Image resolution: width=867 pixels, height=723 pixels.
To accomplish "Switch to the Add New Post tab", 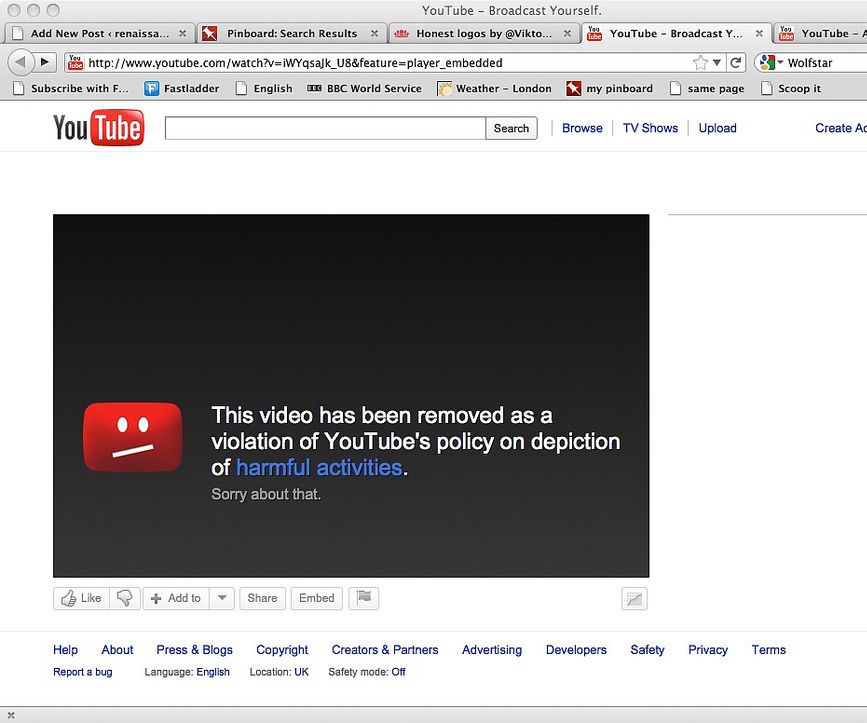I will click(98, 33).
